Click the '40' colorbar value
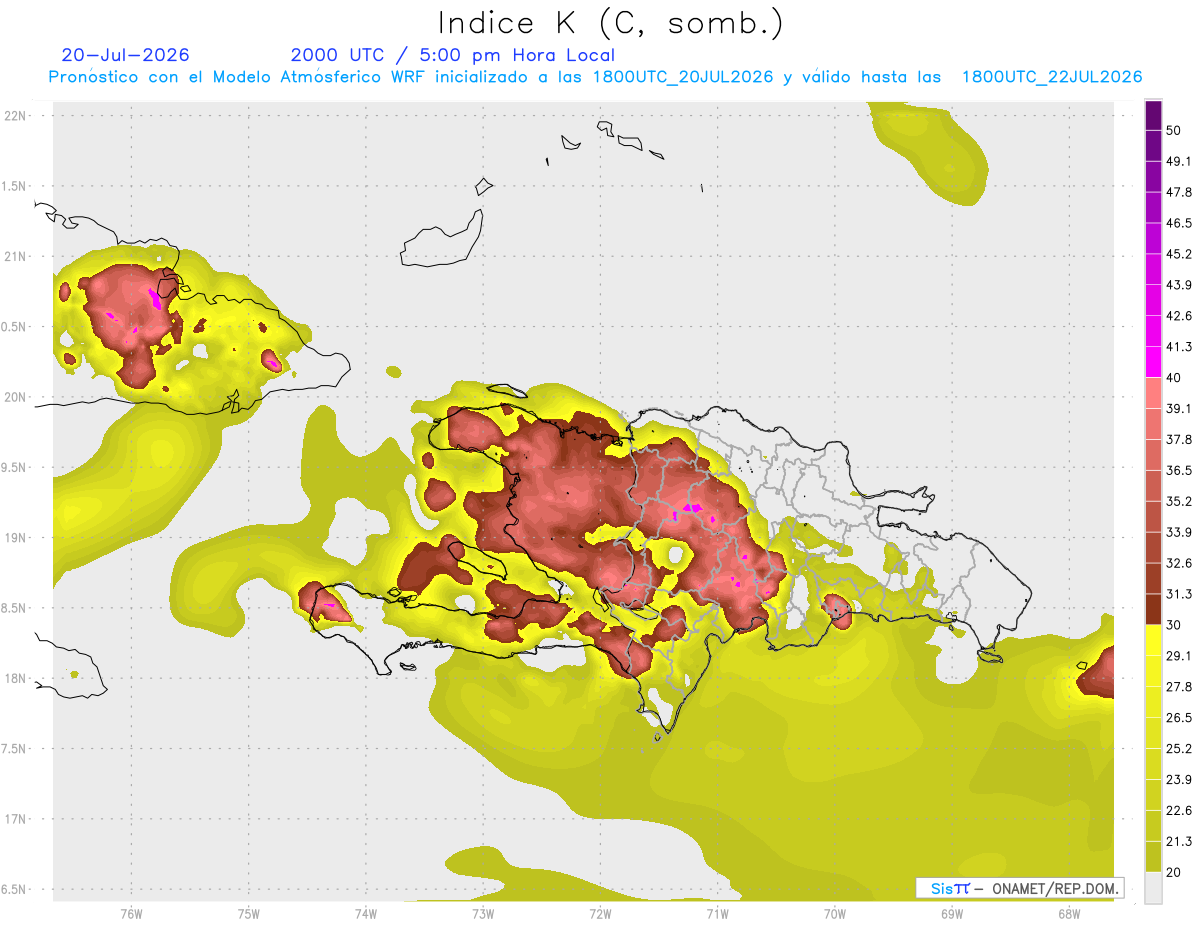Screen dimensions: 1200x927 coord(1174,378)
